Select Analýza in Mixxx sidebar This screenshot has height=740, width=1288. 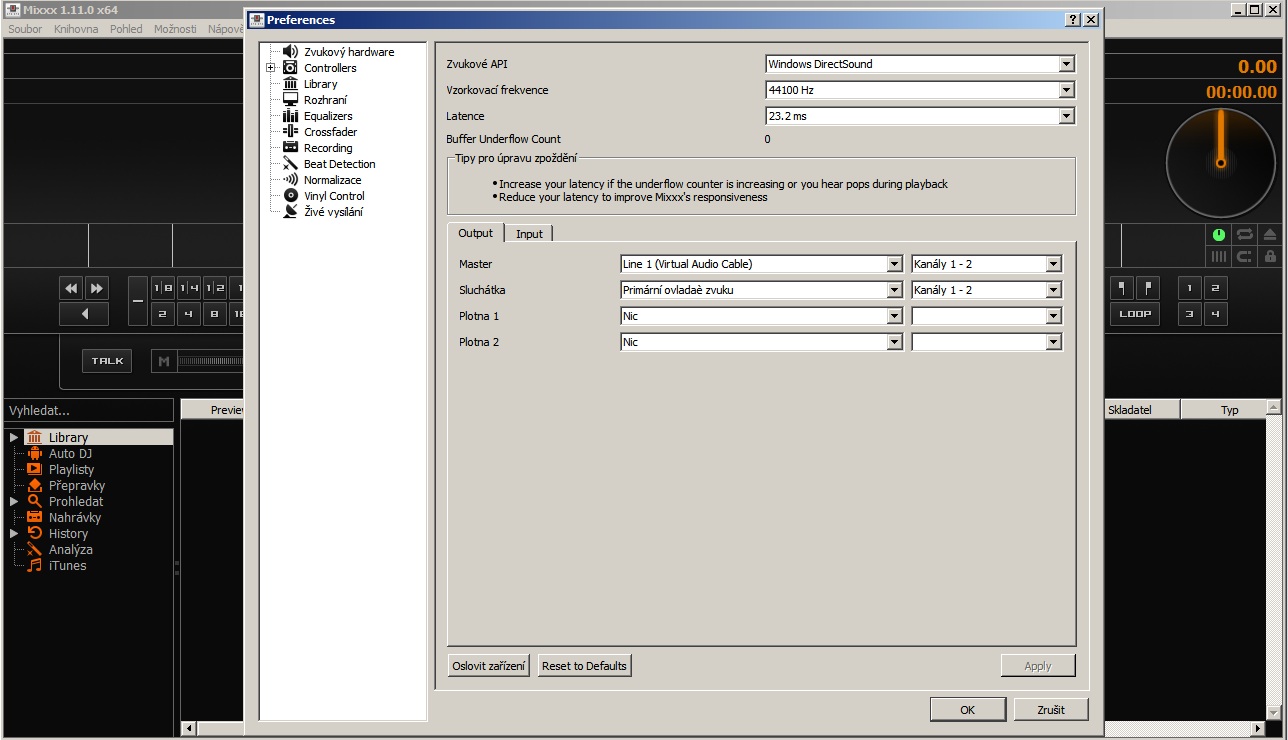coord(70,549)
